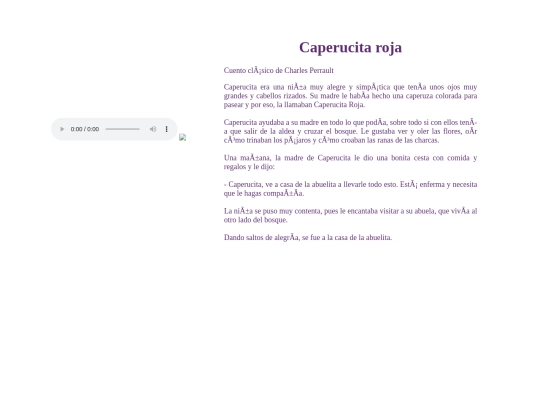Click paragraph mentioning "bonita cesta con comida"
The width and height of the screenshot is (540, 405).
pos(350,162)
